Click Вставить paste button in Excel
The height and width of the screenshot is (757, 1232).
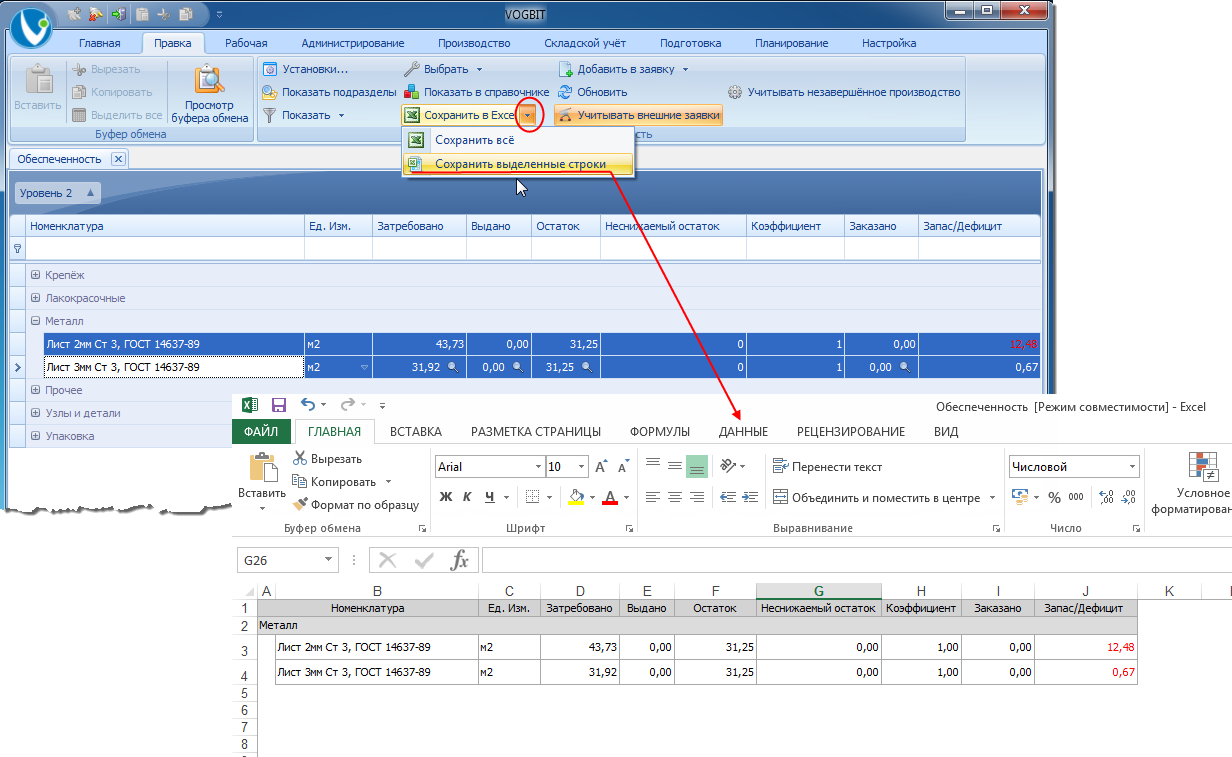pyautogui.click(x=262, y=480)
